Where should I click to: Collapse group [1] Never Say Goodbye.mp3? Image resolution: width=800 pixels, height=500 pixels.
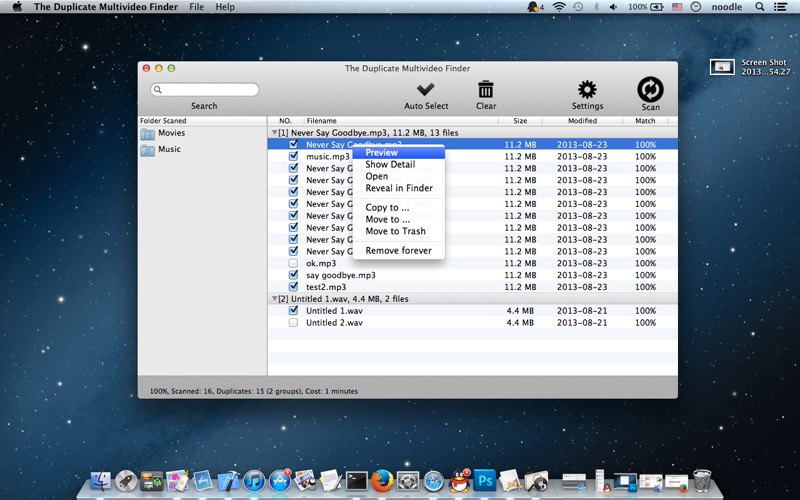274,133
